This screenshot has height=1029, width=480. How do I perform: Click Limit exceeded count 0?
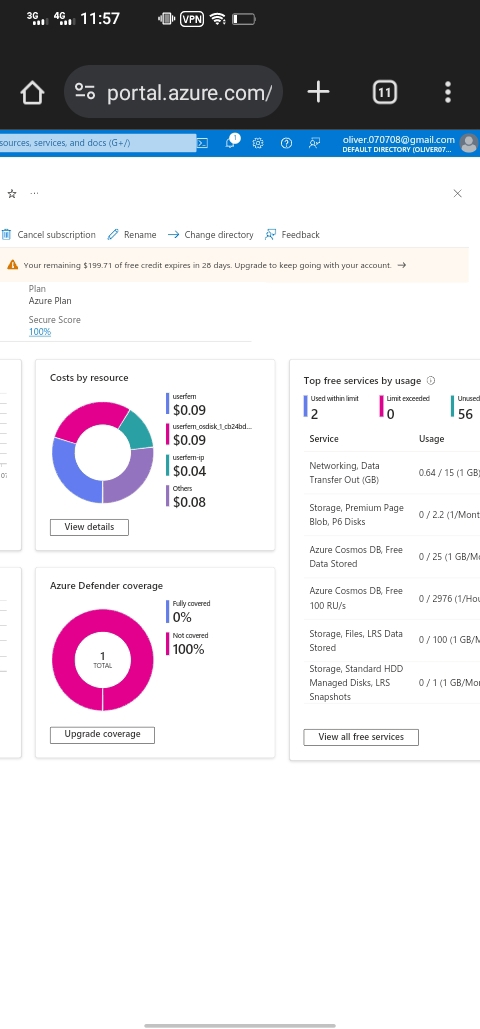(x=406, y=407)
